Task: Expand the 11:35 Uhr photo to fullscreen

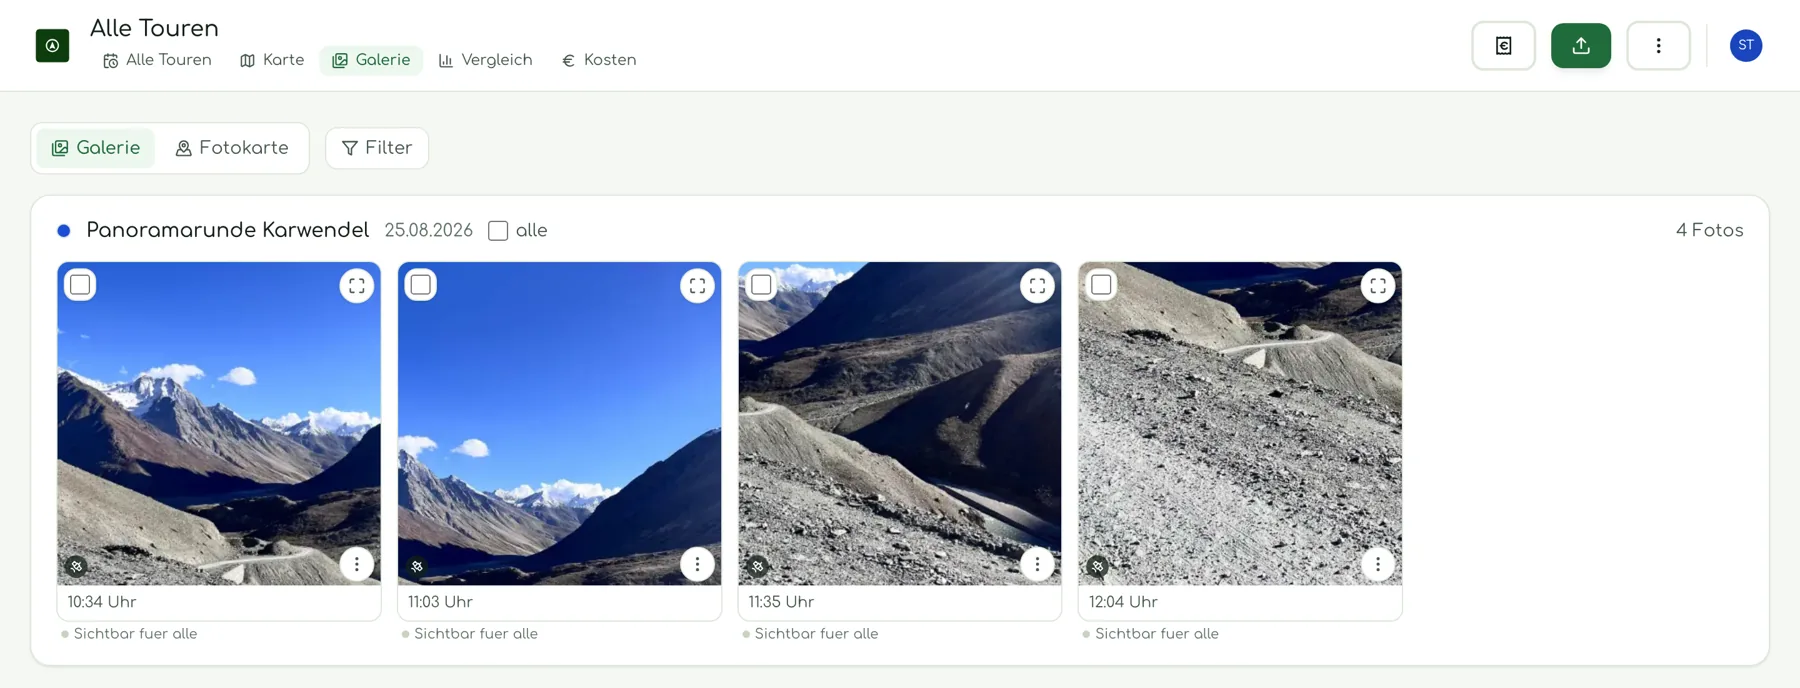Action: click(1037, 286)
